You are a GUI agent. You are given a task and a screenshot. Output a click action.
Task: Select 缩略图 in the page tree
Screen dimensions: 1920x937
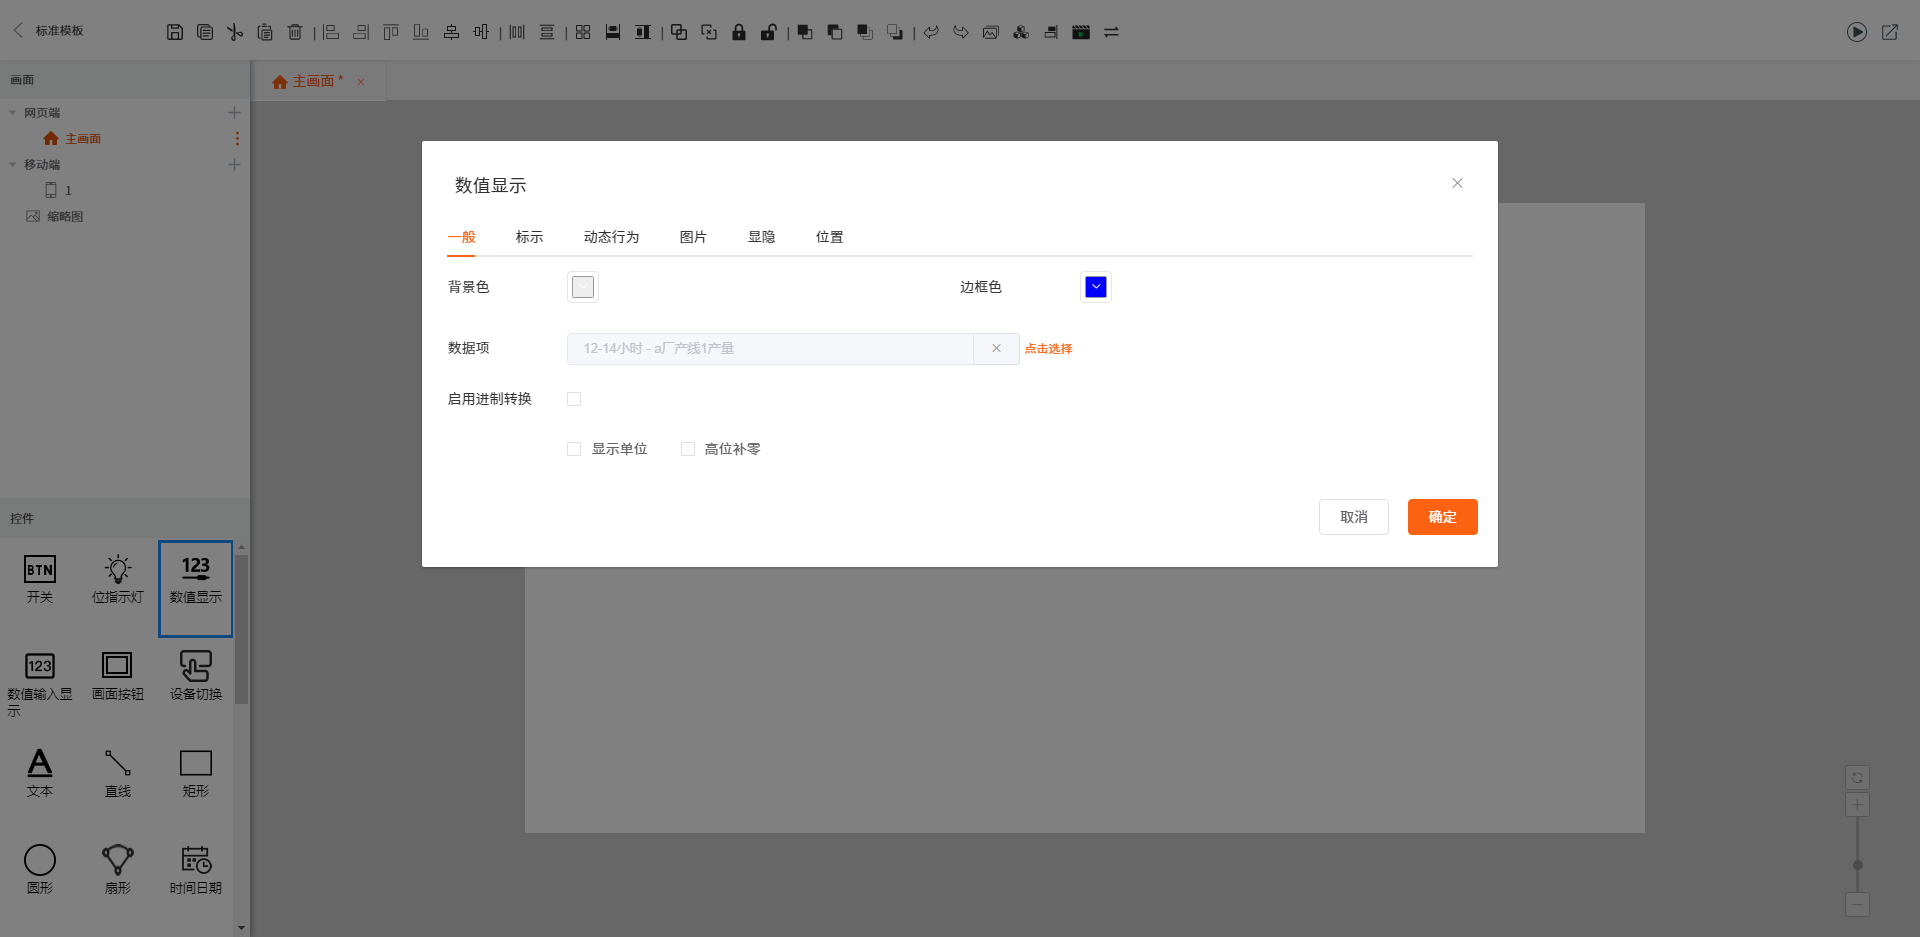[65, 217]
